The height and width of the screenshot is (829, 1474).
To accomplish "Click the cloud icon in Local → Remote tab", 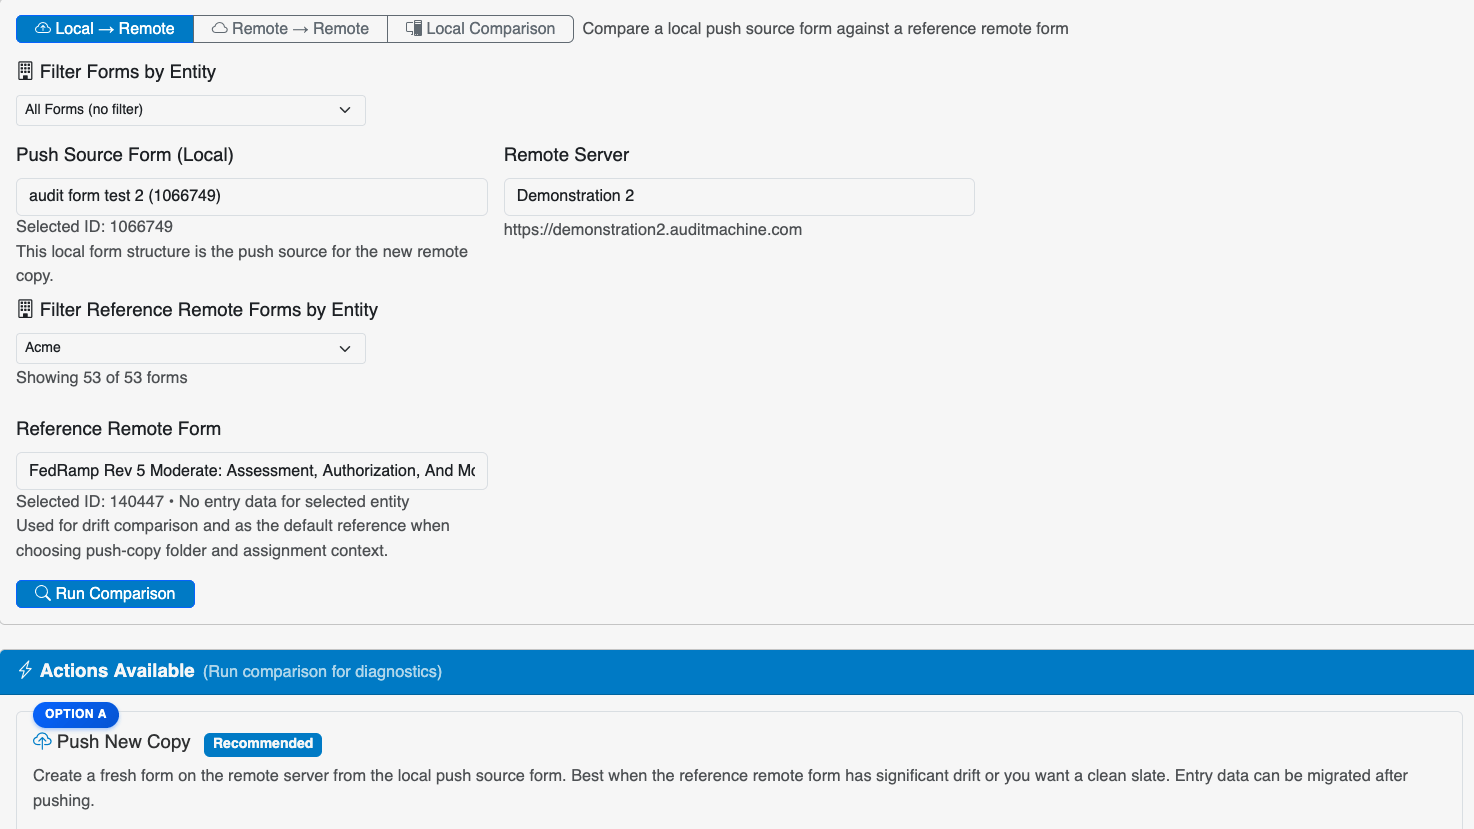I will [43, 28].
